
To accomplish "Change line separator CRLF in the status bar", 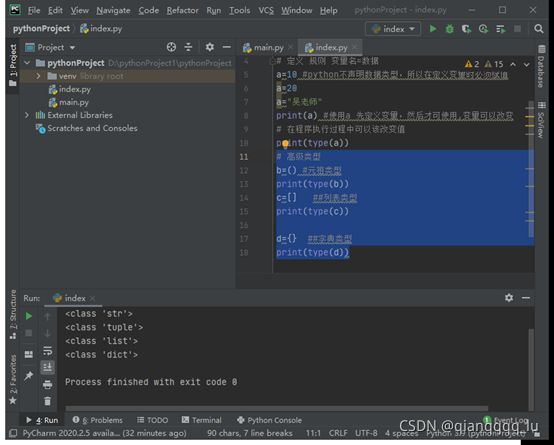I will coord(338,433).
